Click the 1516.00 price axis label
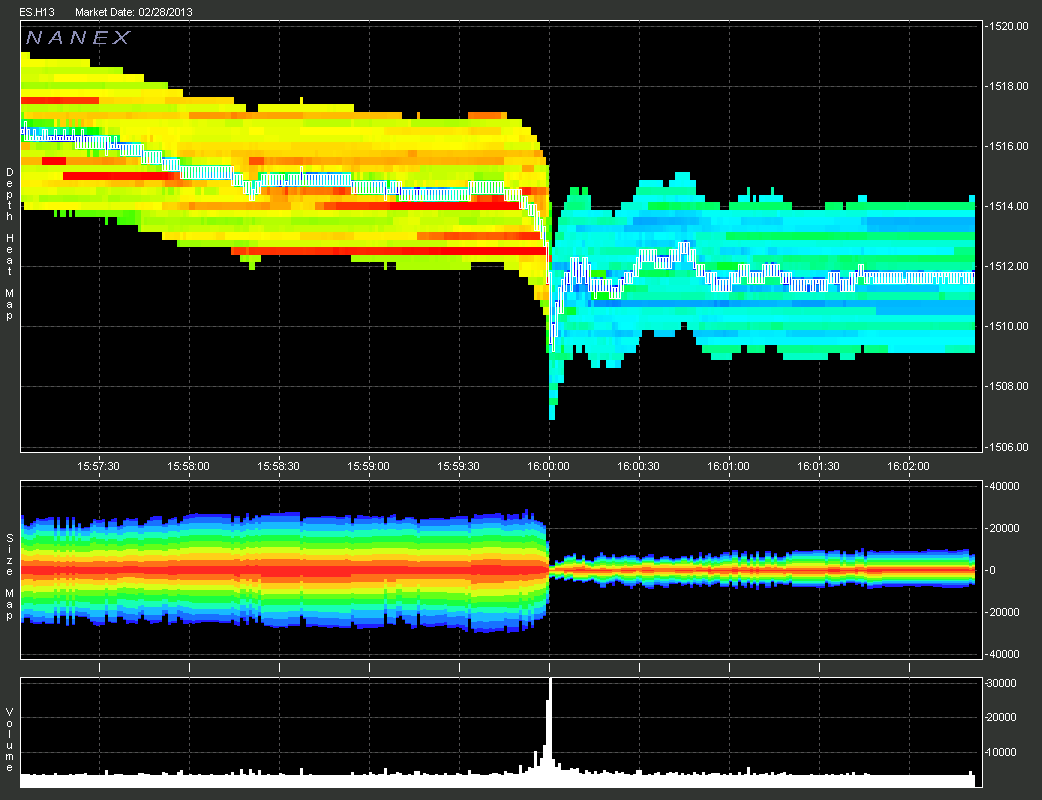Screen dimensions: 1042x800 [x=1008, y=146]
